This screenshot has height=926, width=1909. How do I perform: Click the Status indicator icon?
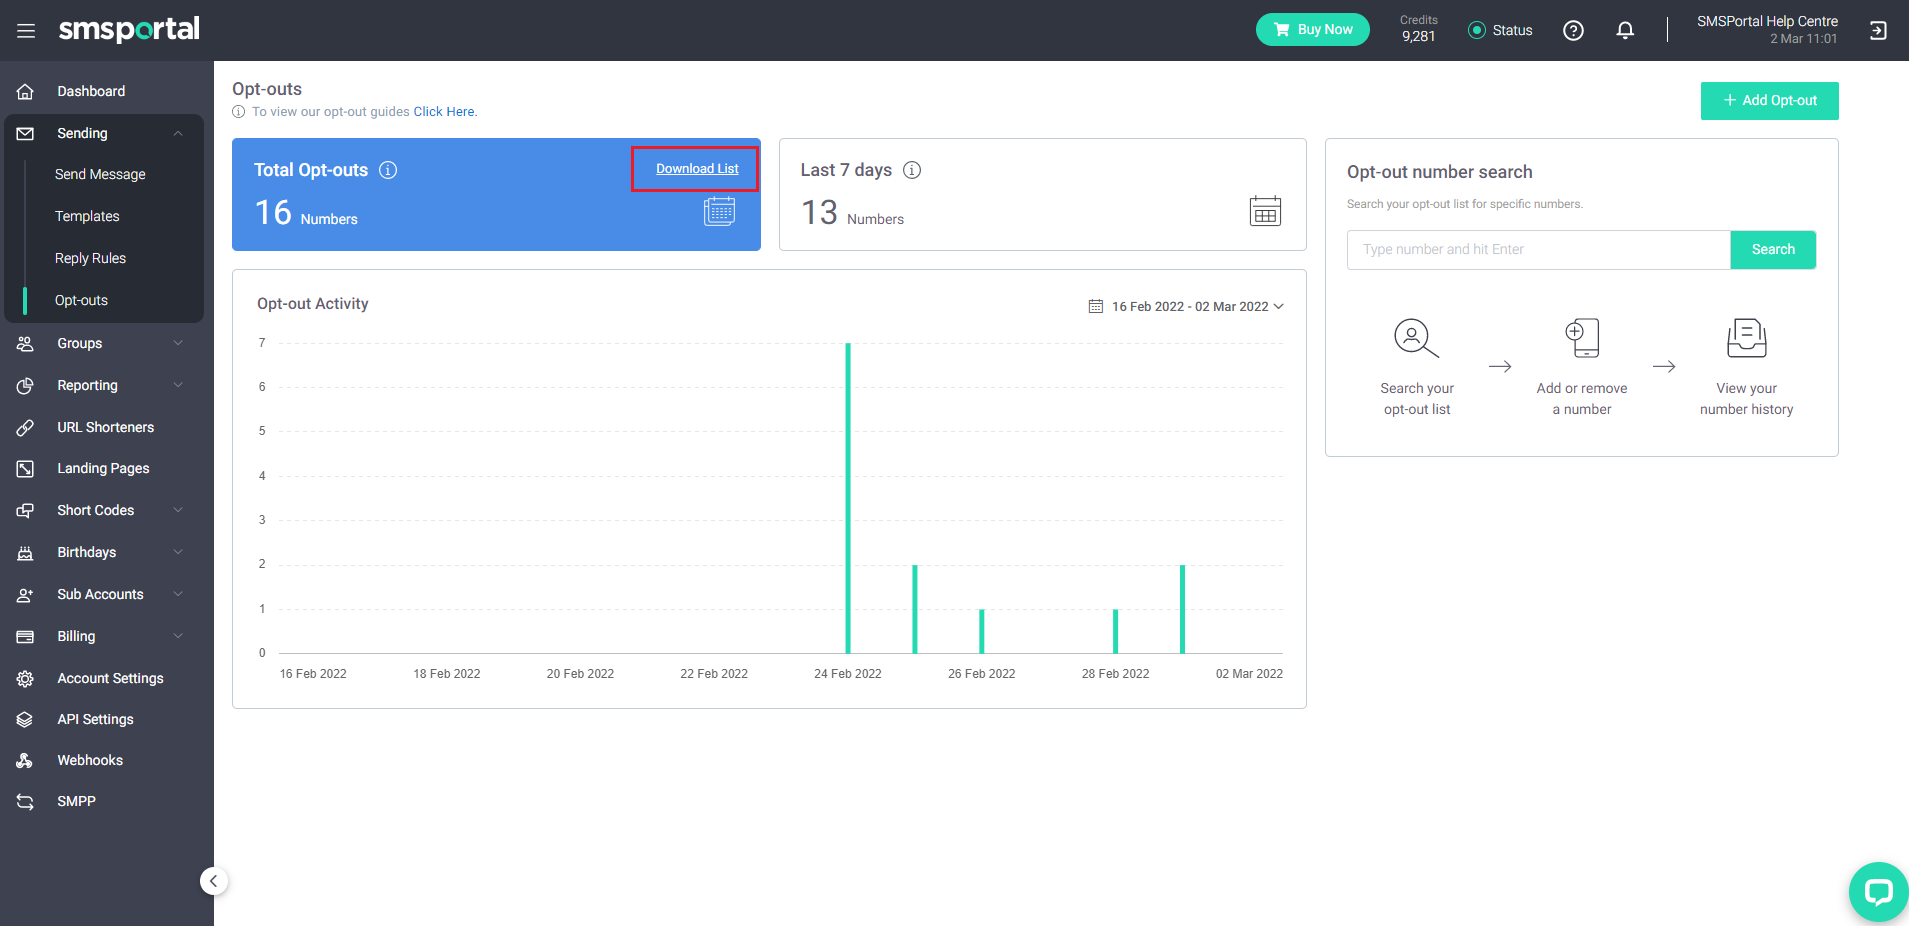1476,30
